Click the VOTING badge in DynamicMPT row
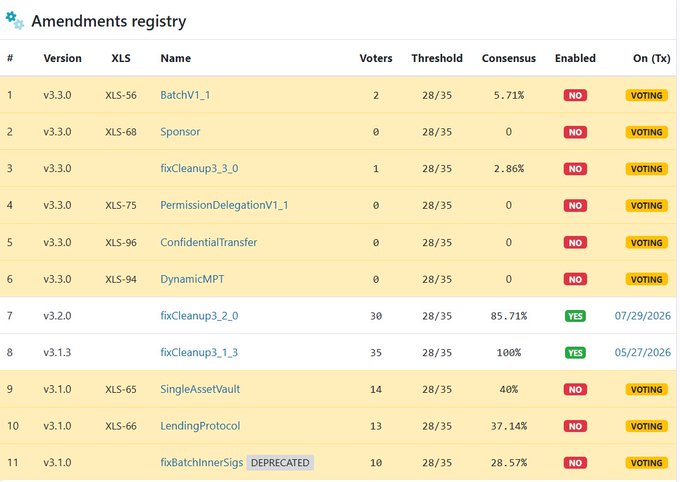This screenshot has height=482, width=680. point(647,279)
